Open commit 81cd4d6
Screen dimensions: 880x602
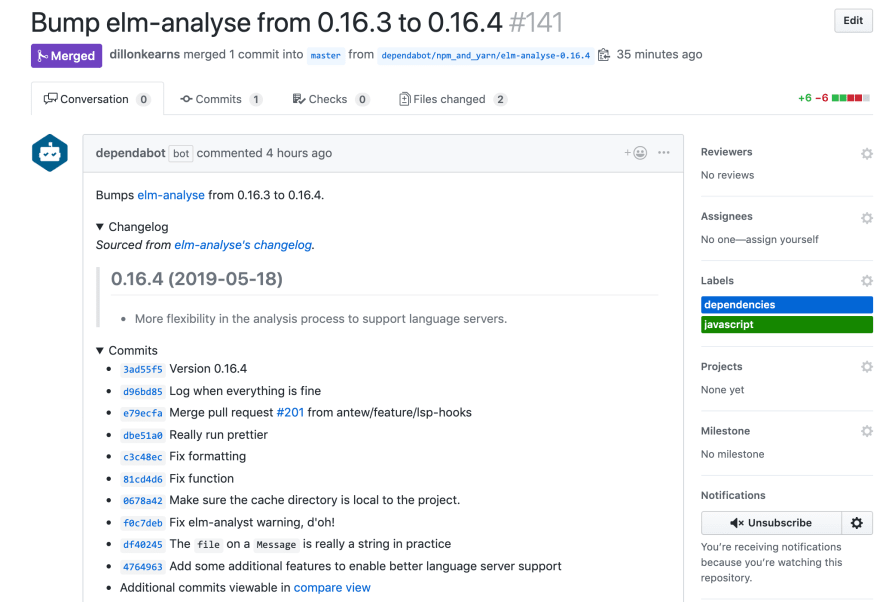coord(143,479)
